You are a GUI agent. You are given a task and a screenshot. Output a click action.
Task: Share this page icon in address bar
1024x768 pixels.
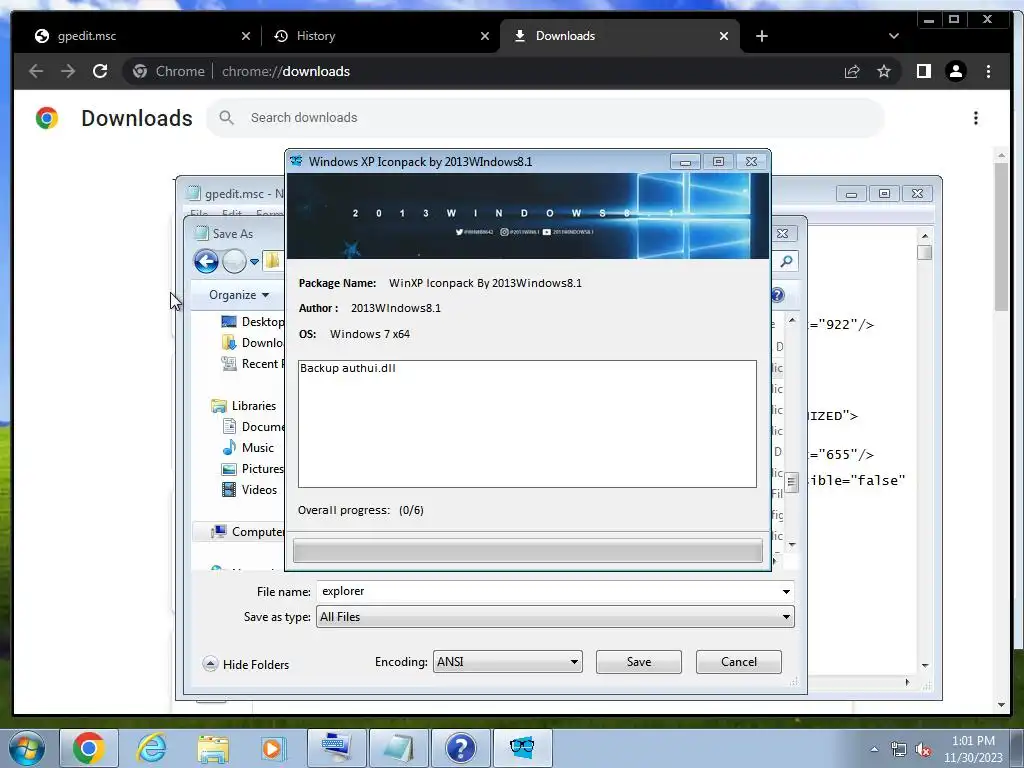(x=852, y=71)
